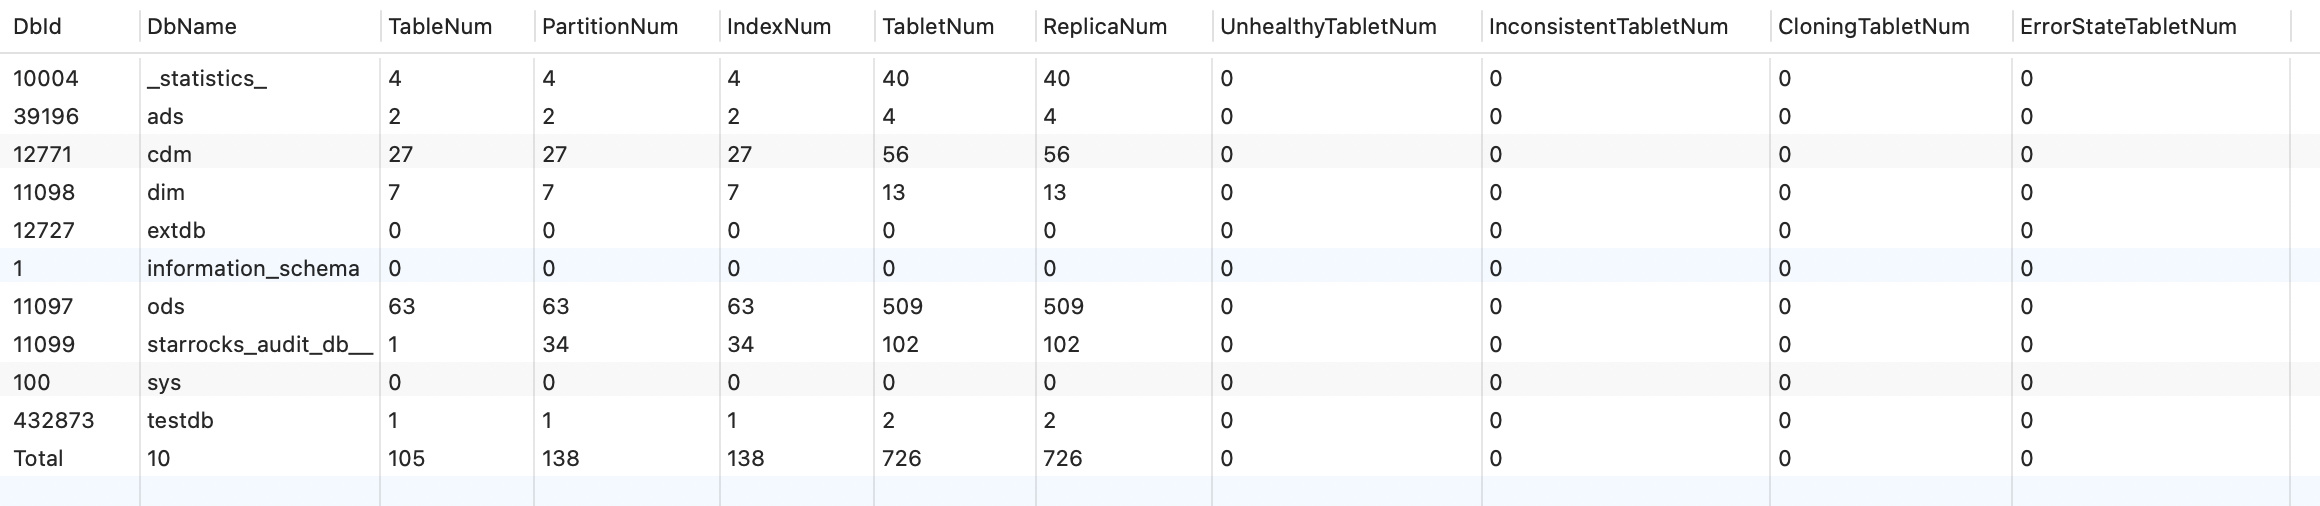Screen dimensions: 2320x506
Task: Click the information_schema cell
Action: pyautogui.click(x=253, y=268)
